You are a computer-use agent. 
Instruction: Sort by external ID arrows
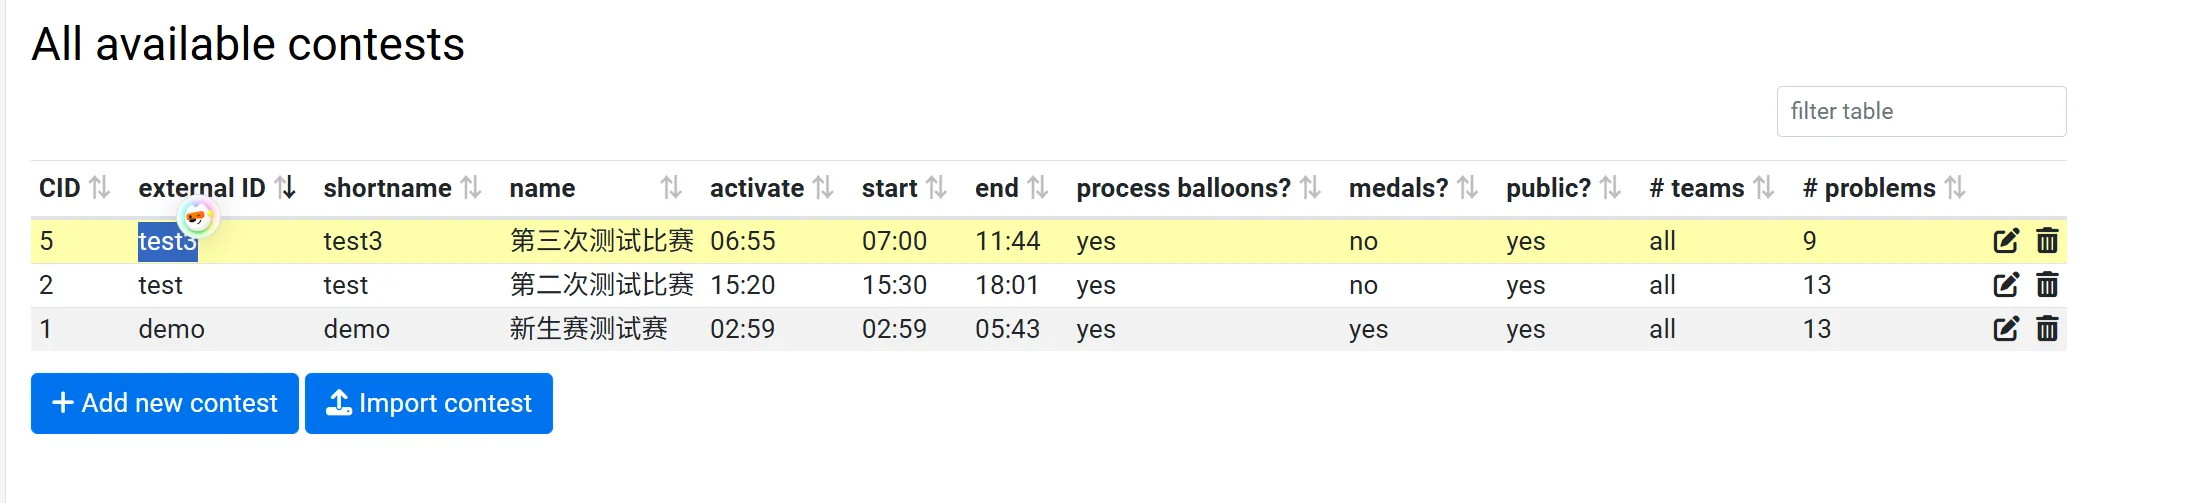click(x=285, y=188)
